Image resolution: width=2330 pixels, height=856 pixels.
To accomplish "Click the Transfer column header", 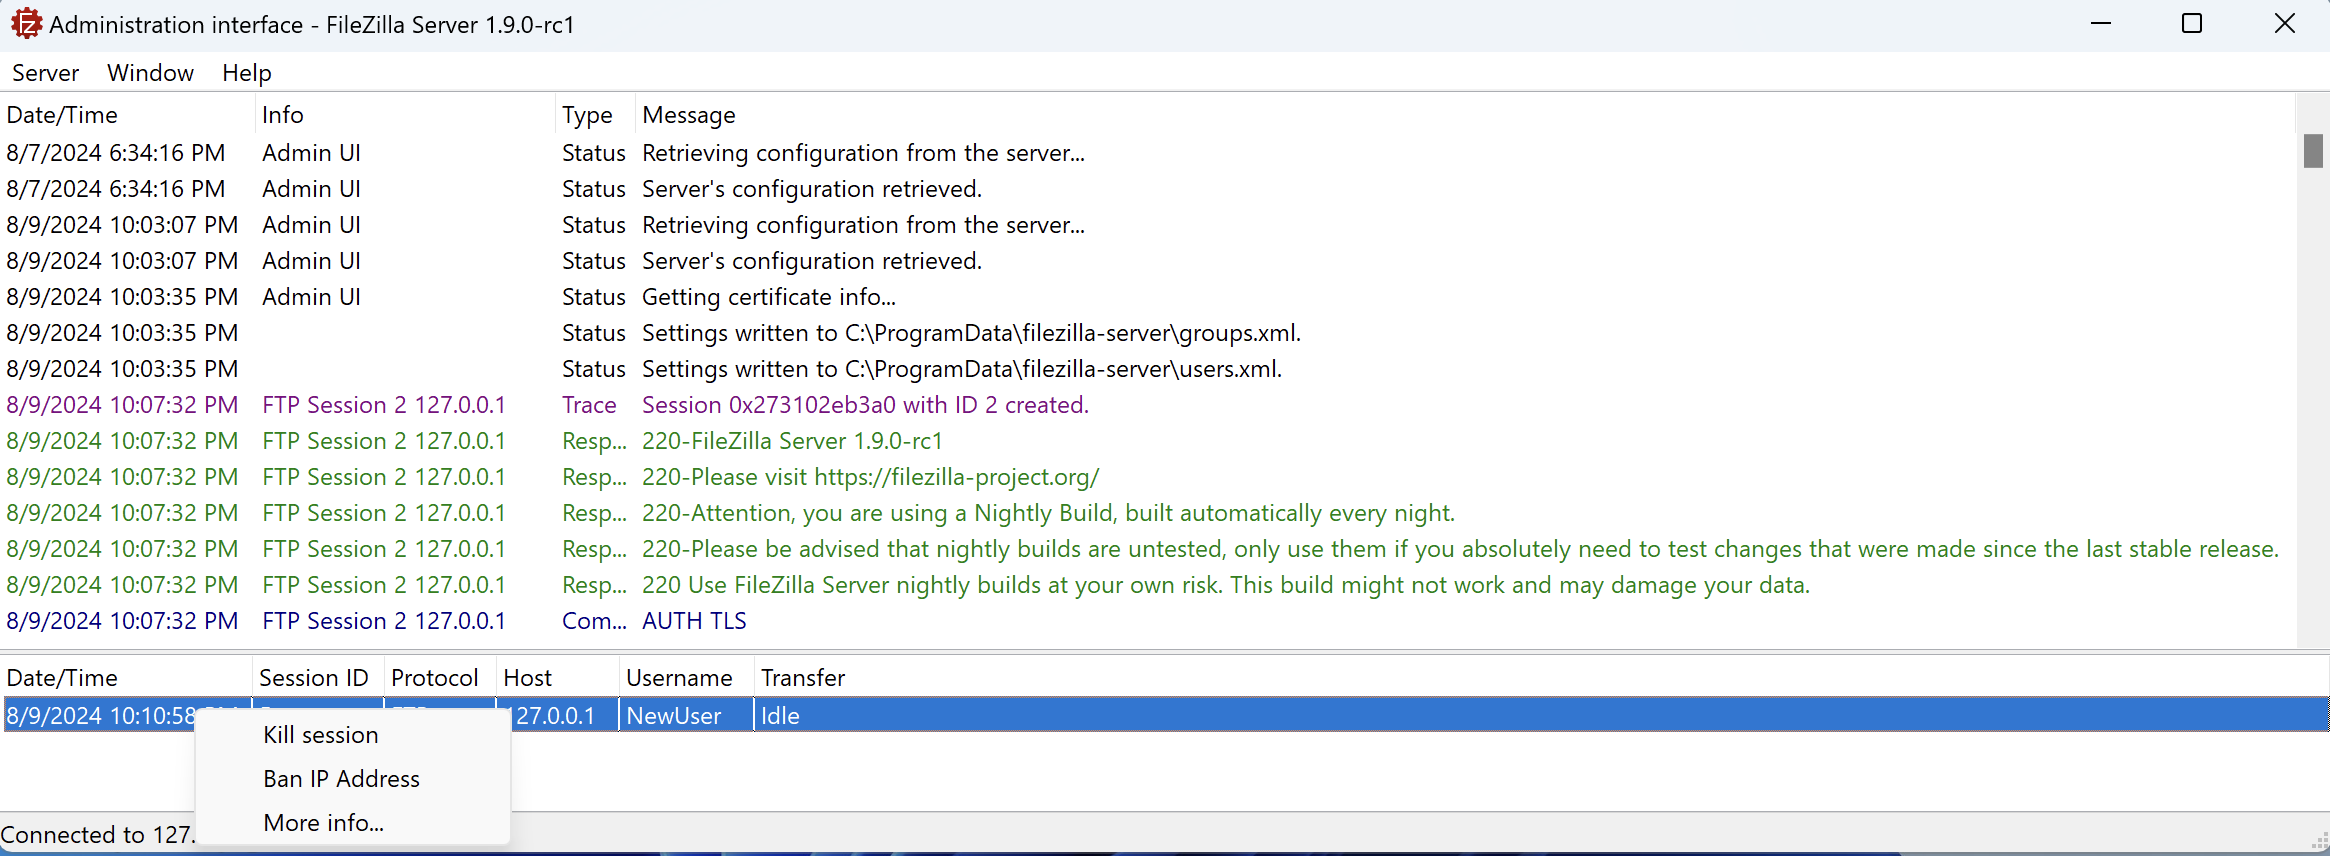I will coord(803,678).
